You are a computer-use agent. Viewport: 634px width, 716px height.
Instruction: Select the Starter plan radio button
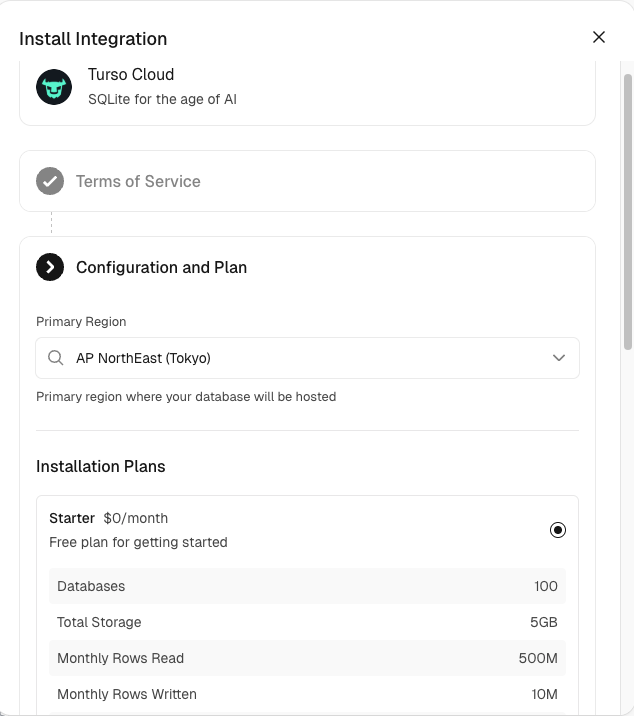pos(558,530)
